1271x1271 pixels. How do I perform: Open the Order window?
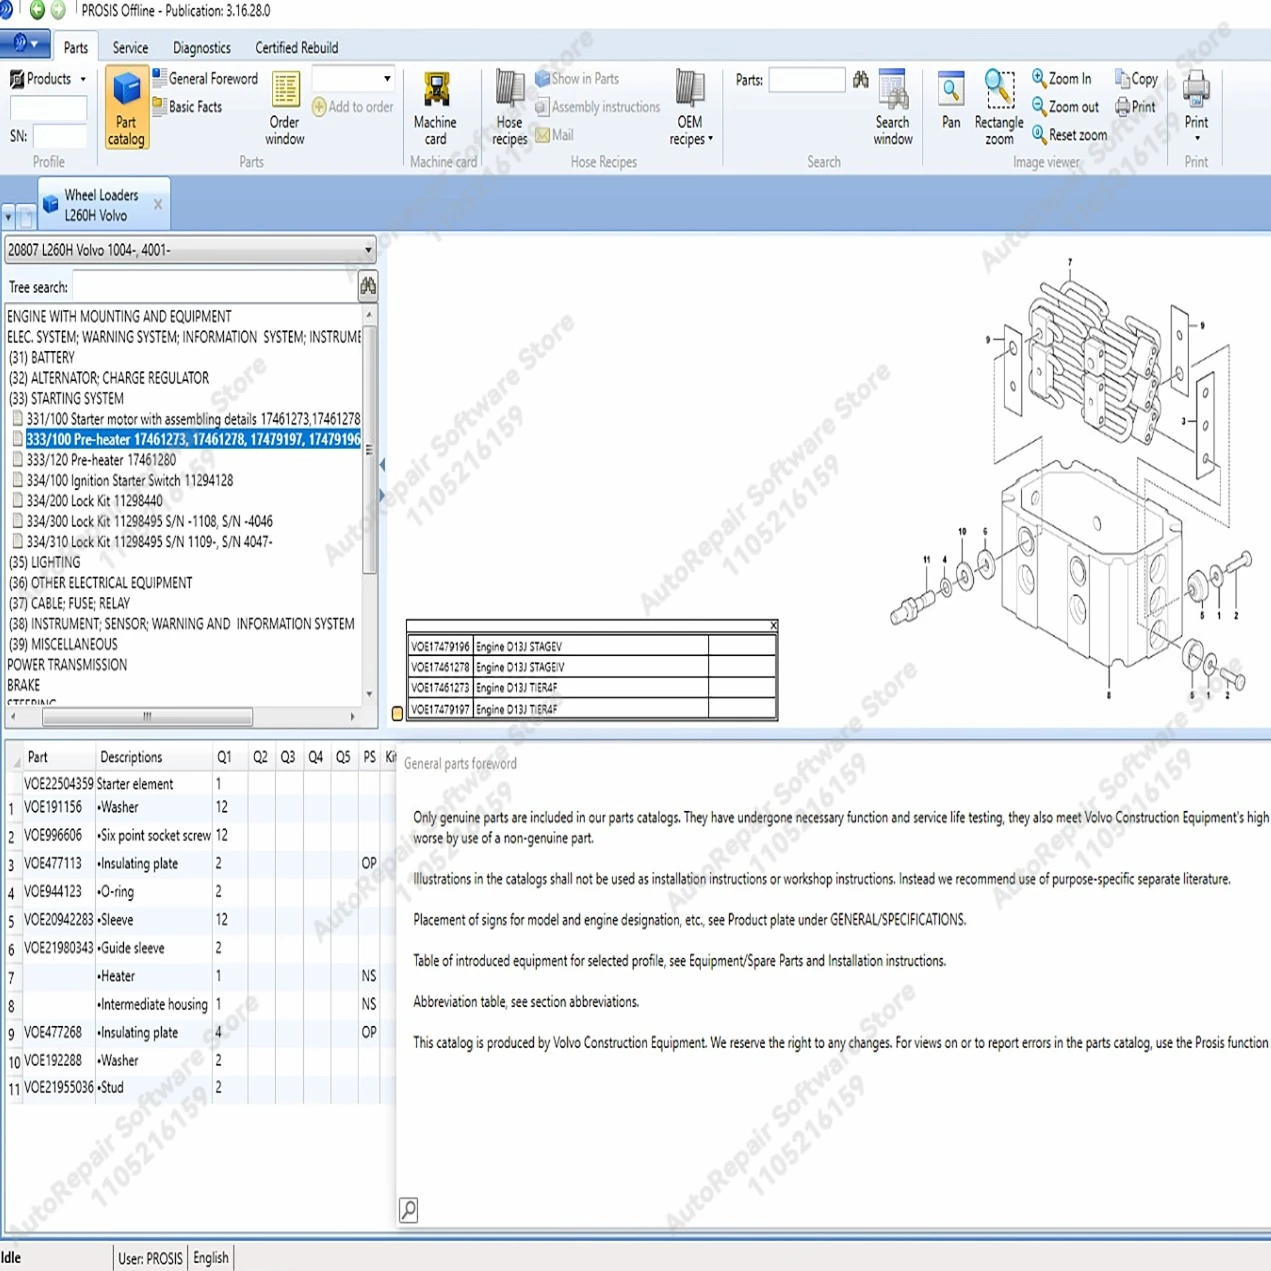(x=285, y=108)
